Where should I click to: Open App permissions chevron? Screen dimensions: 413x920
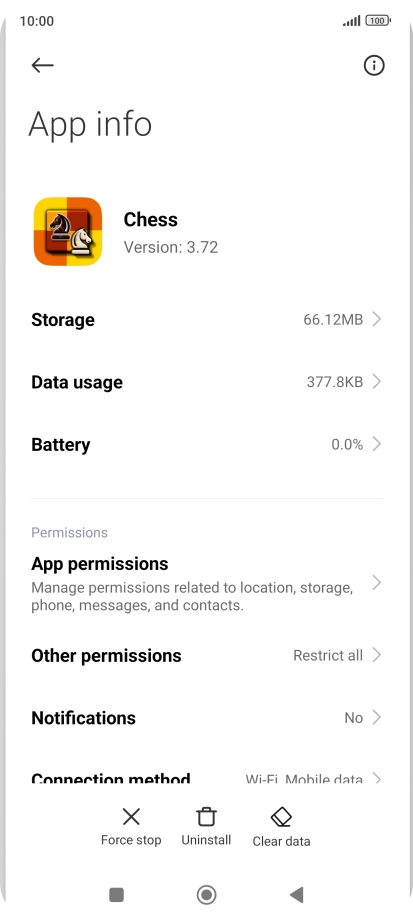pos(377,583)
